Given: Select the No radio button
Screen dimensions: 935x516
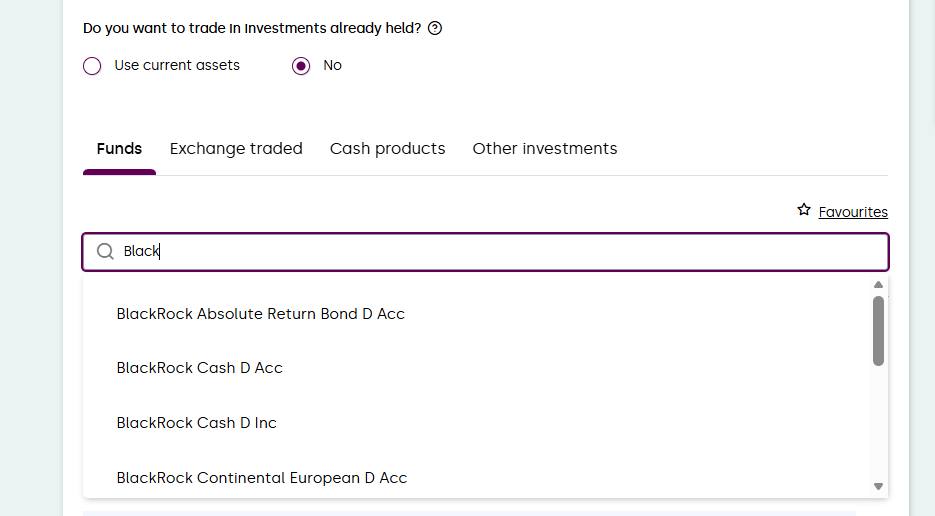Looking at the screenshot, I should tap(301, 66).
